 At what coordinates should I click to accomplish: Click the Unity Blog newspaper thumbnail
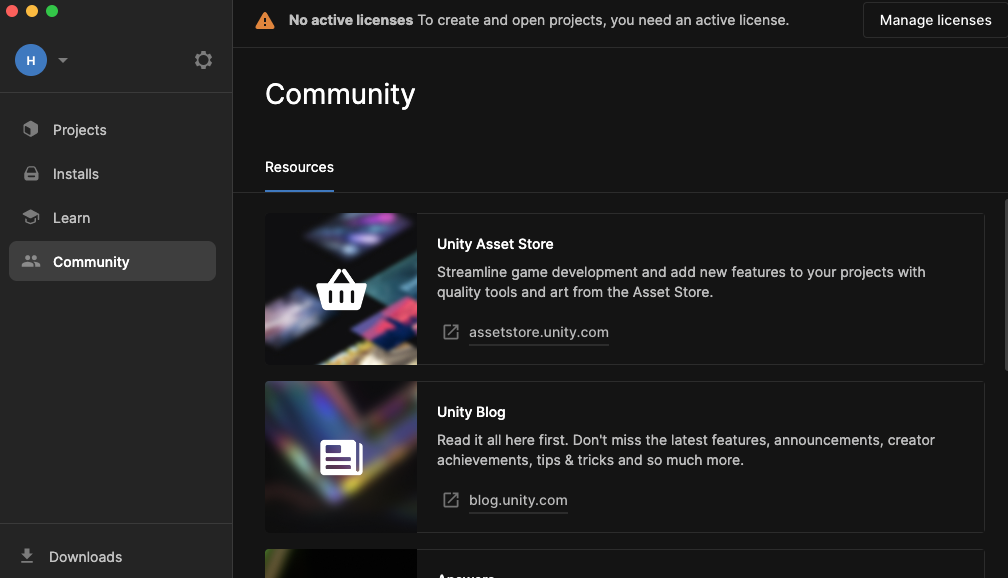341,457
